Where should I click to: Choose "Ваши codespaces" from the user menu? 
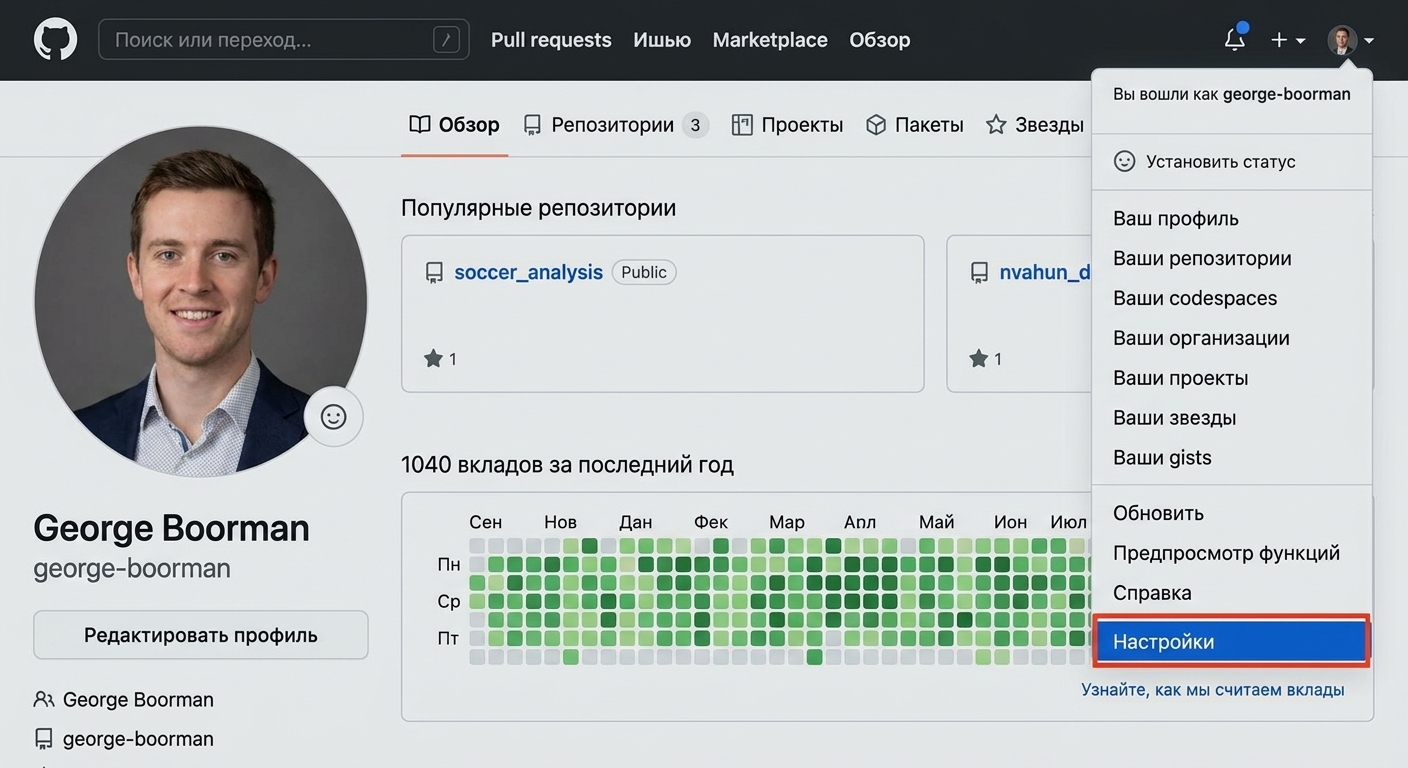pyautogui.click(x=1232, y=298)
